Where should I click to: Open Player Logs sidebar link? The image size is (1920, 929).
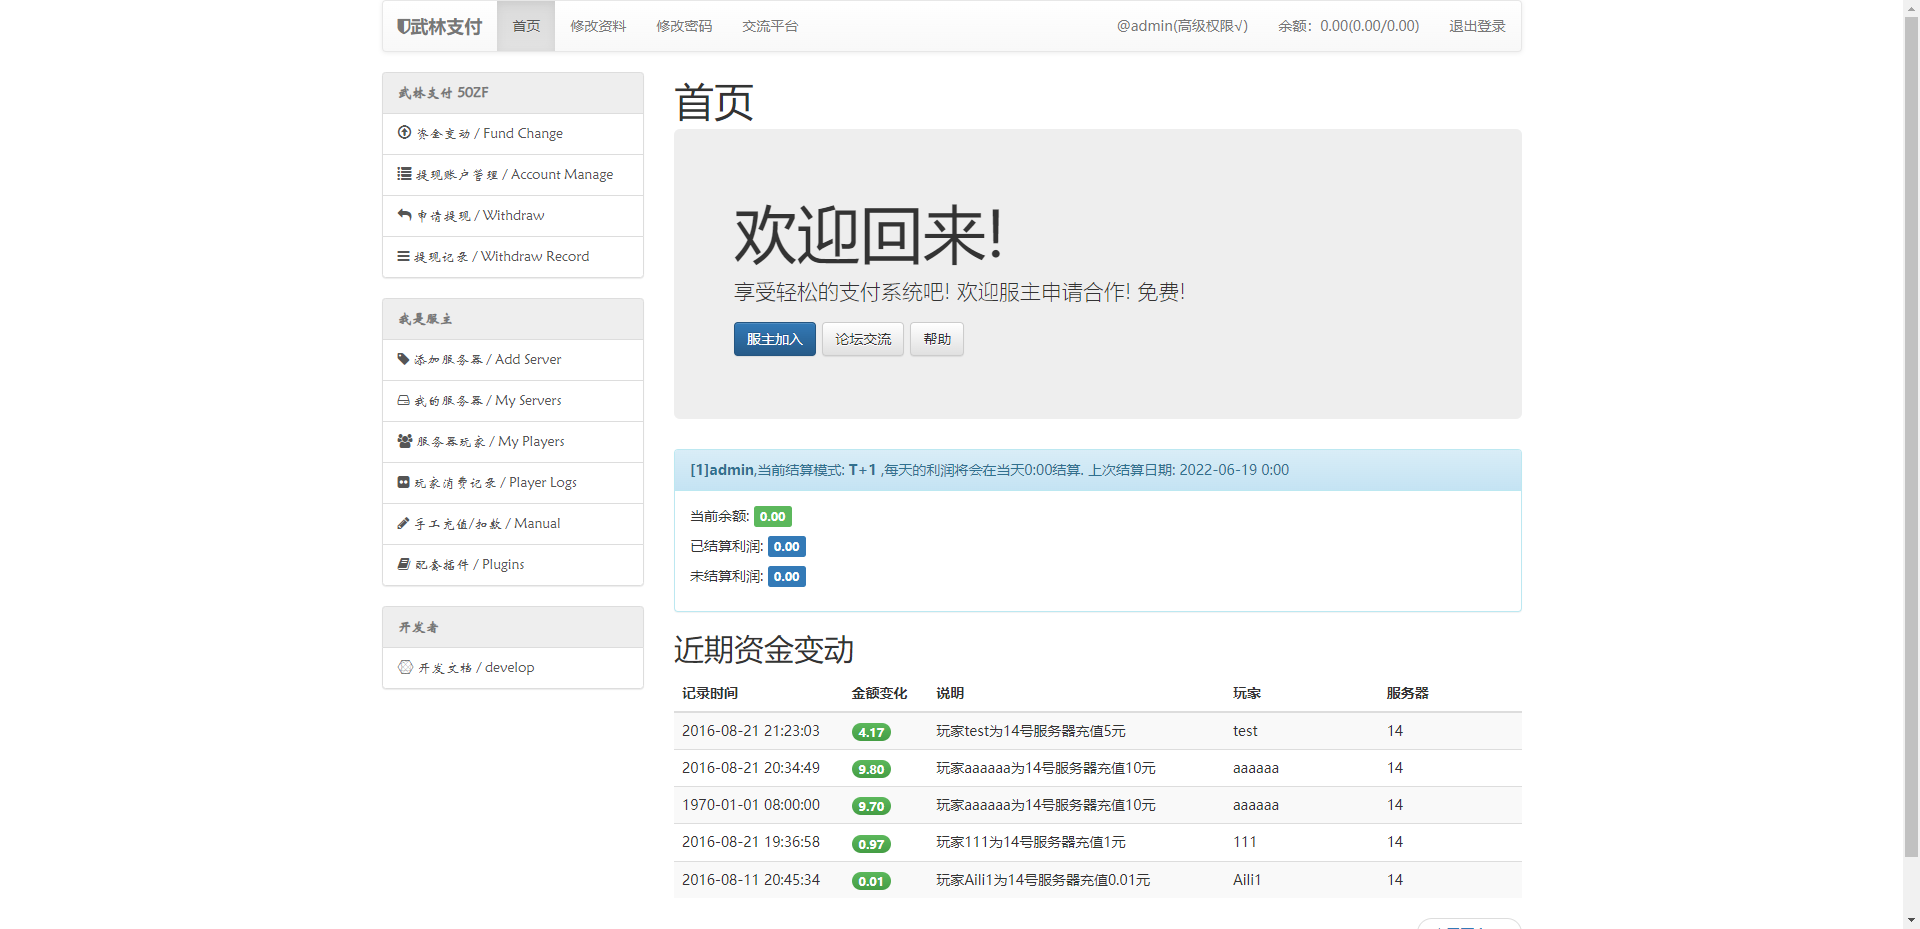point(513,482)
